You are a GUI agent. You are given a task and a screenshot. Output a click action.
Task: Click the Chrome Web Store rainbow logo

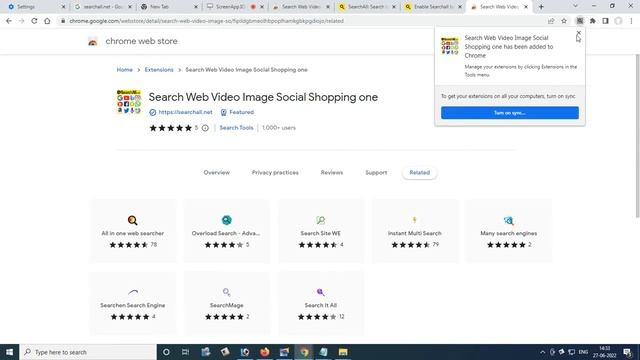point(93,41)
